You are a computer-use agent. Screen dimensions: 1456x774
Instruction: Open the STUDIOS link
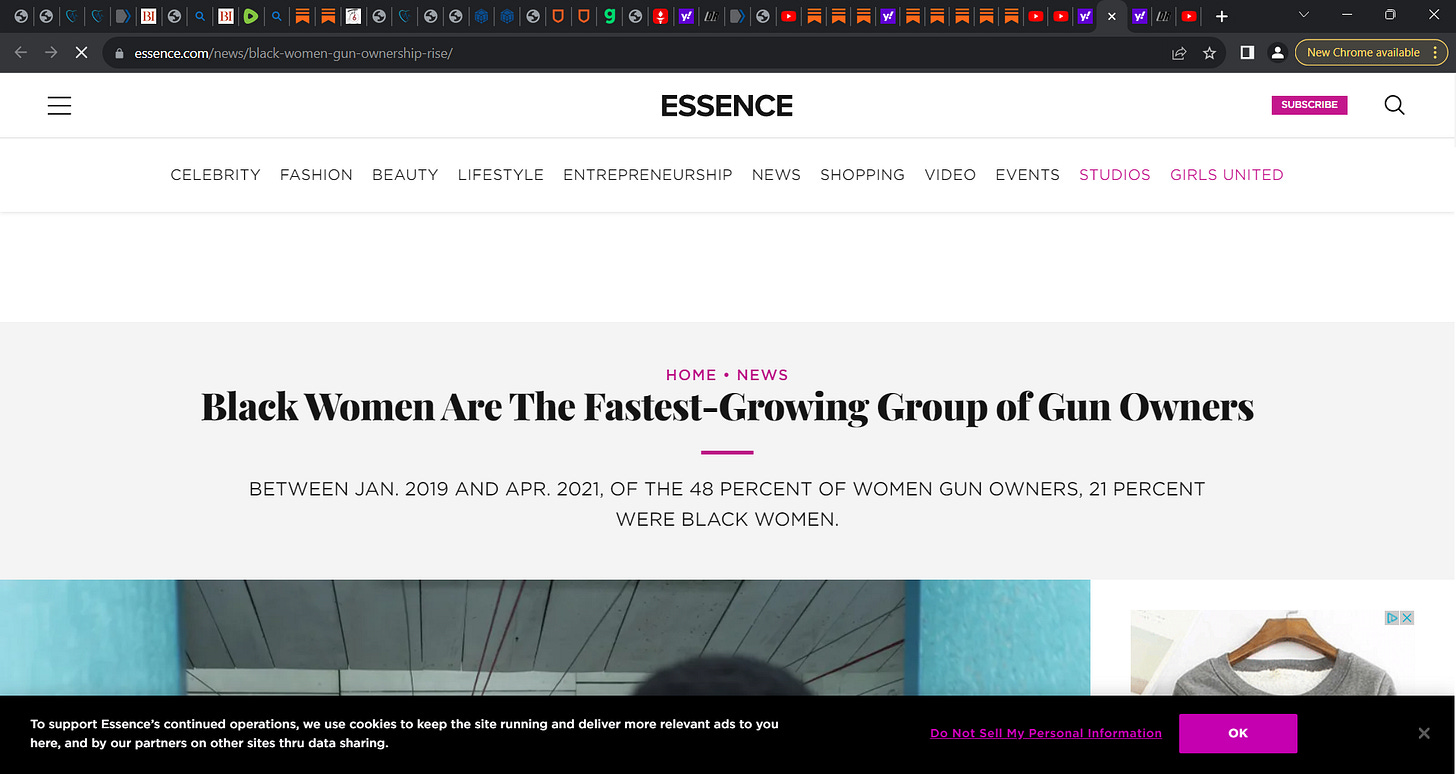click(1115, 174)
